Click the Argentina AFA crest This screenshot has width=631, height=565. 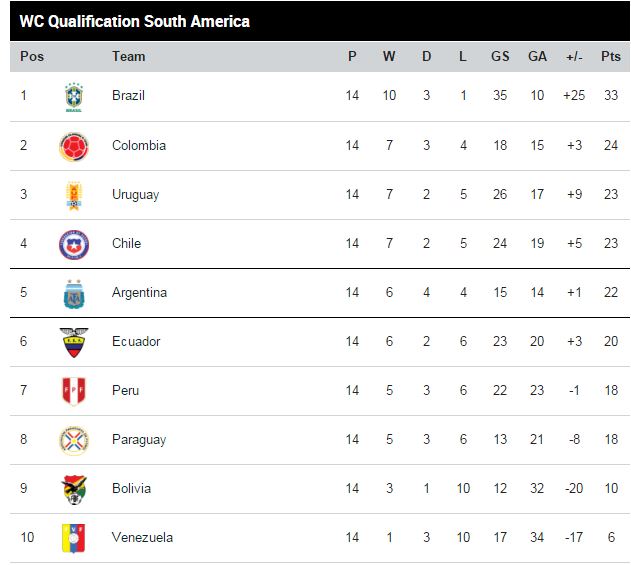[x=74, y=294]
